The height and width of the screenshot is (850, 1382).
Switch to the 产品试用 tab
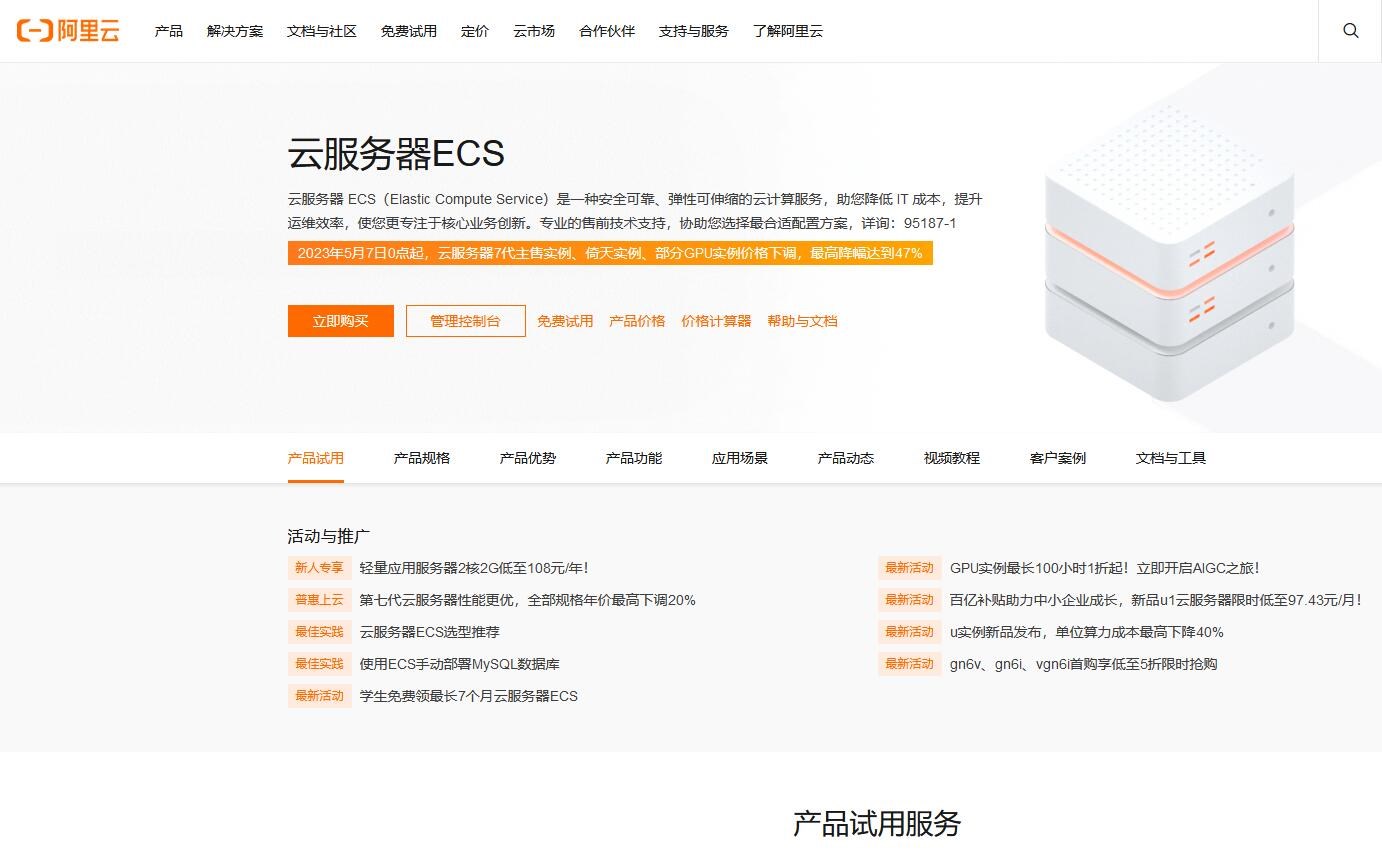[316, 458]
